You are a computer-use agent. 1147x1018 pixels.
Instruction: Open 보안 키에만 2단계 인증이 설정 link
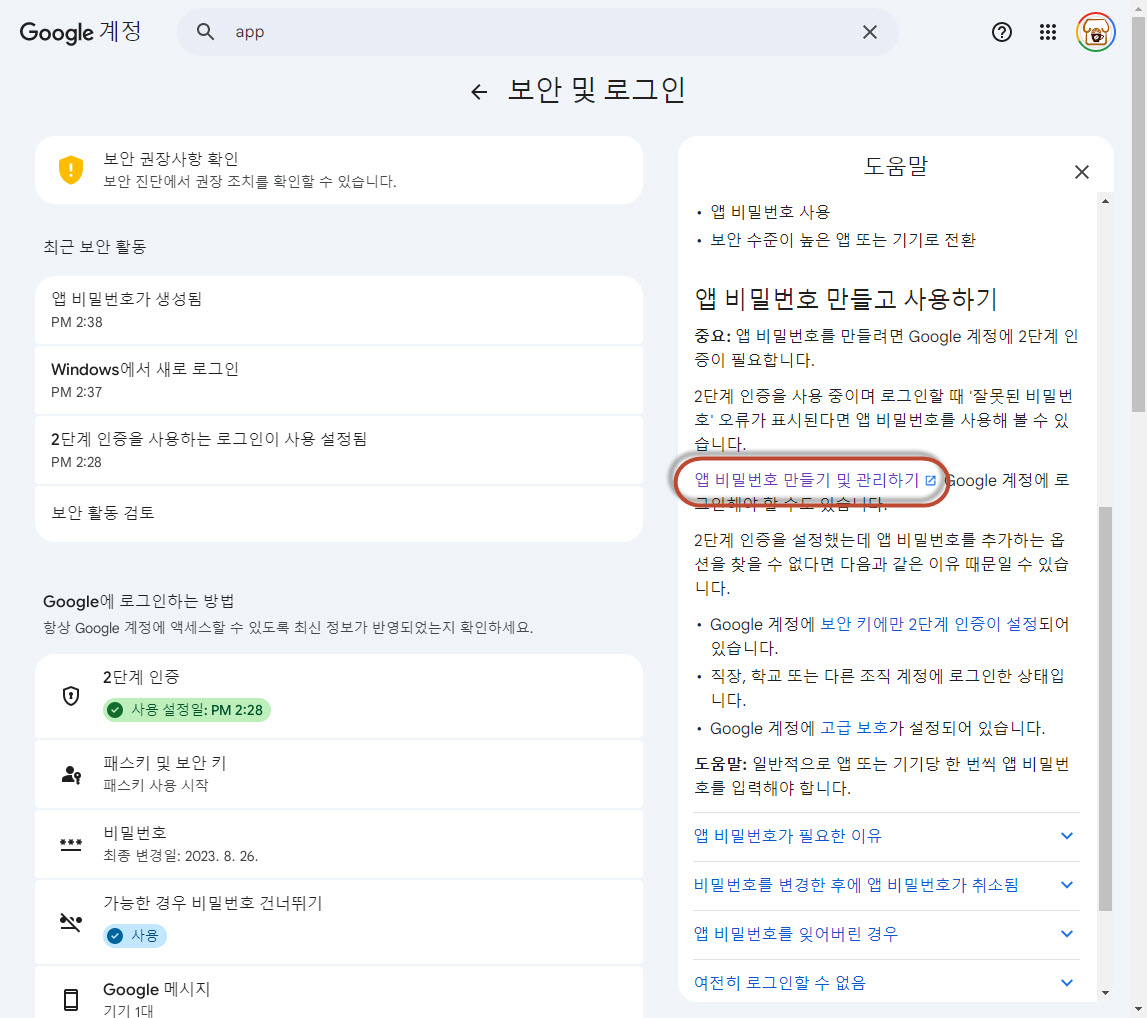pos(928,624)
